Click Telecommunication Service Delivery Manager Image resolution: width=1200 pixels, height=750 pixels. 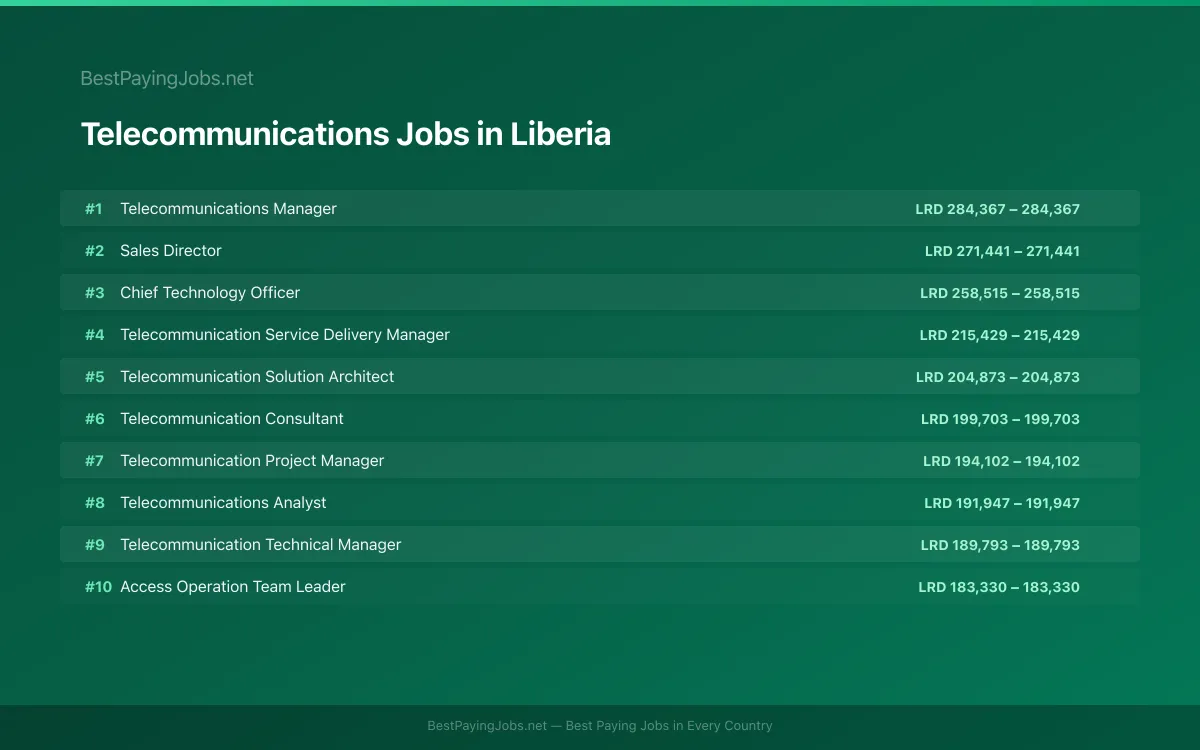click(x=285, y=334)
